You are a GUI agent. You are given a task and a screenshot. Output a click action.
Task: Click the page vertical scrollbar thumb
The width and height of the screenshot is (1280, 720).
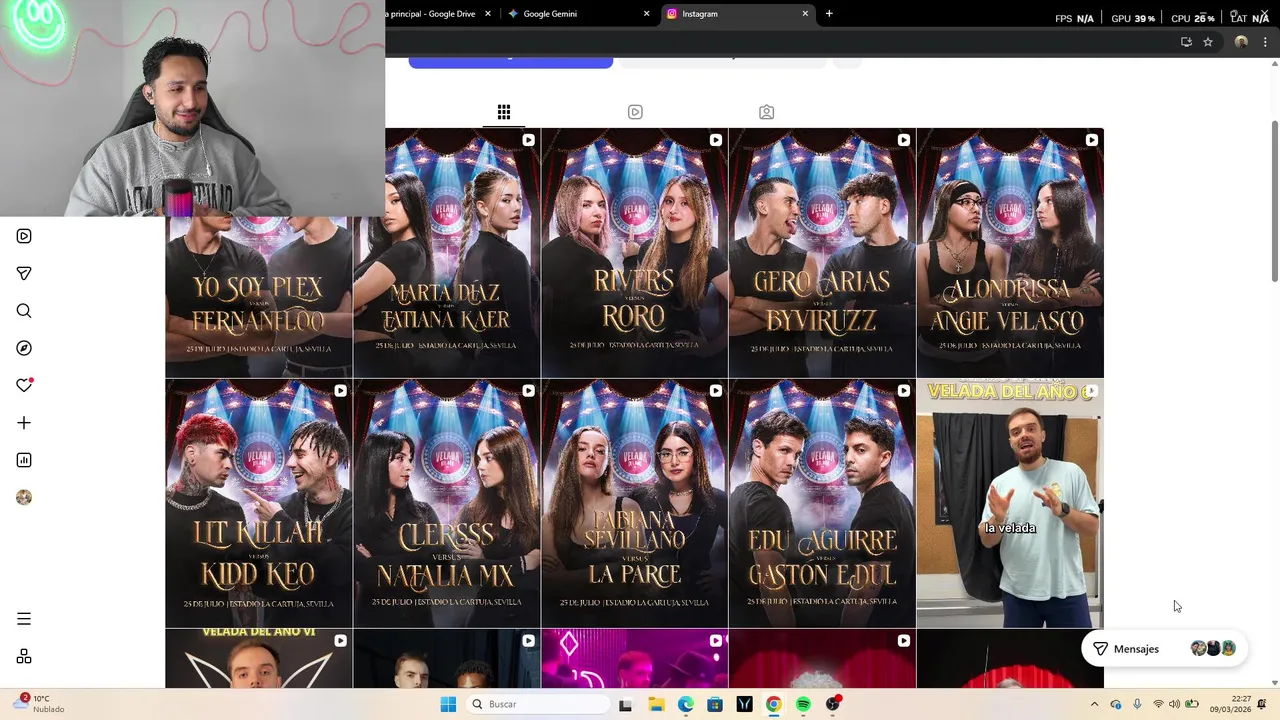[x=1274, y=200]
